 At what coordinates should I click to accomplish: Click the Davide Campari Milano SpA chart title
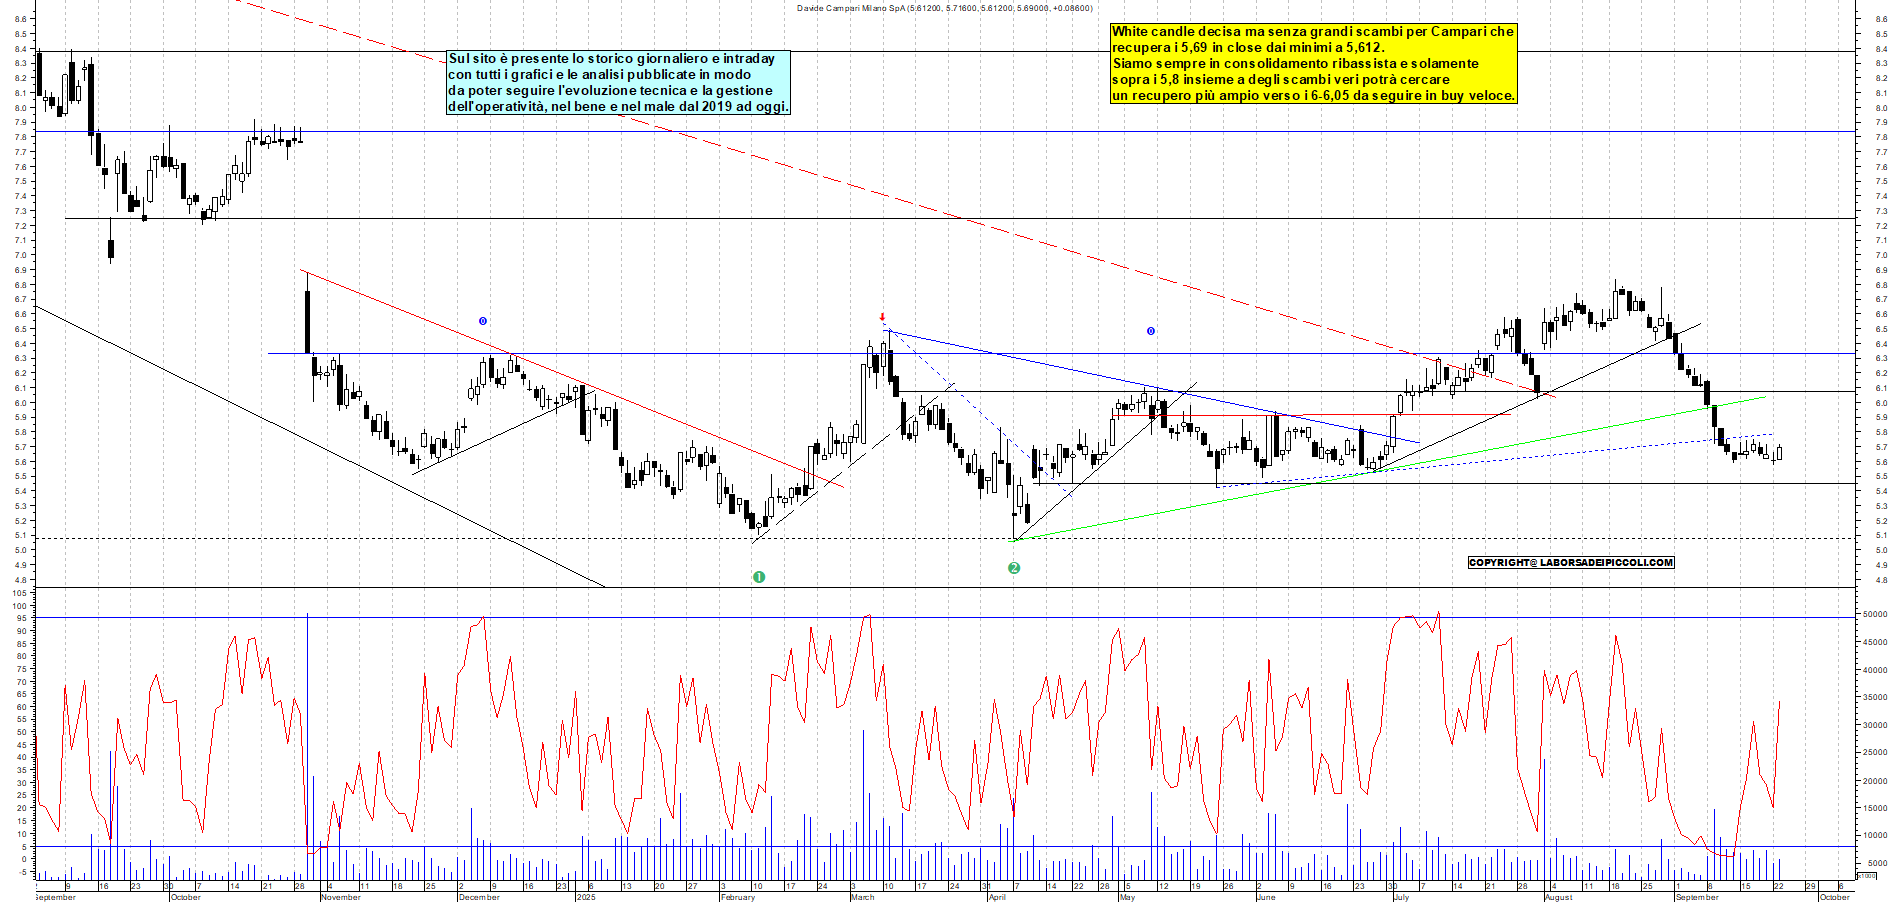pyautogui.click(x=944, y=8)
